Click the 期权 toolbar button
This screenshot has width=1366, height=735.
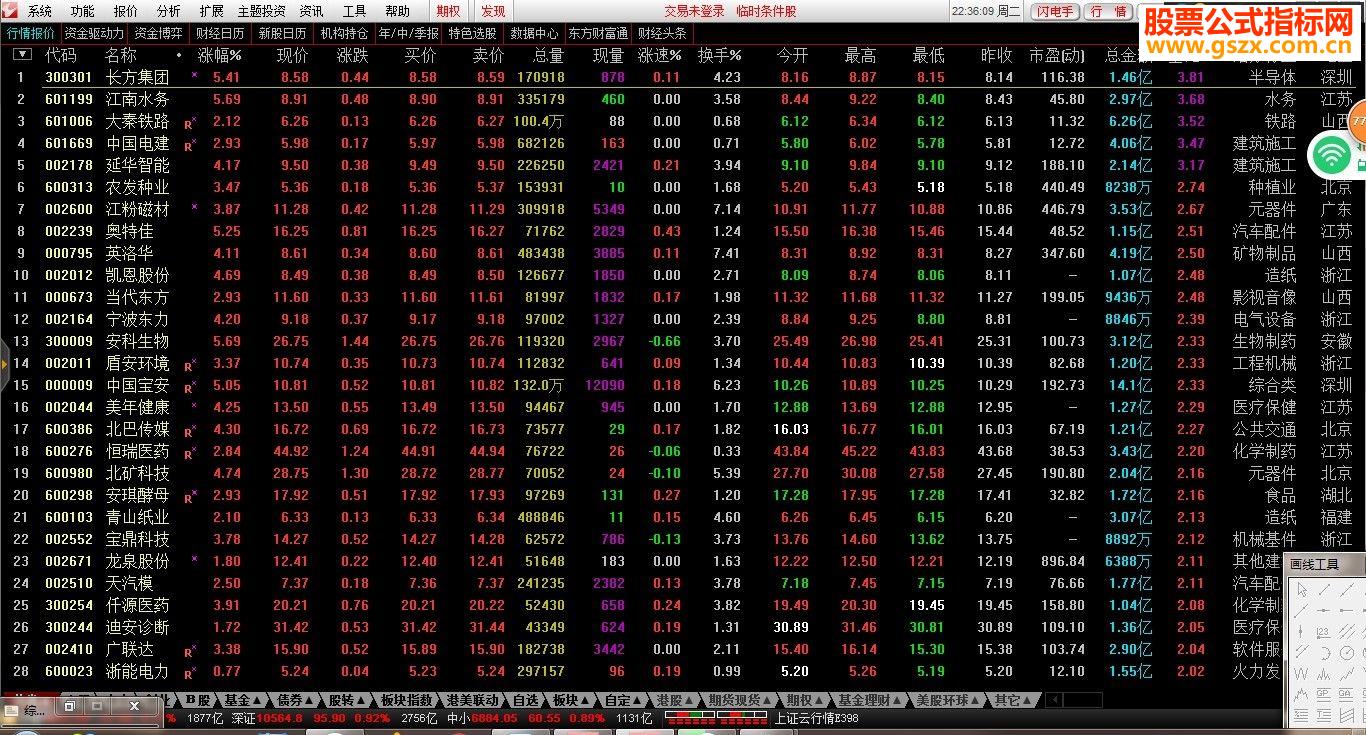click(x=449, y=11)
